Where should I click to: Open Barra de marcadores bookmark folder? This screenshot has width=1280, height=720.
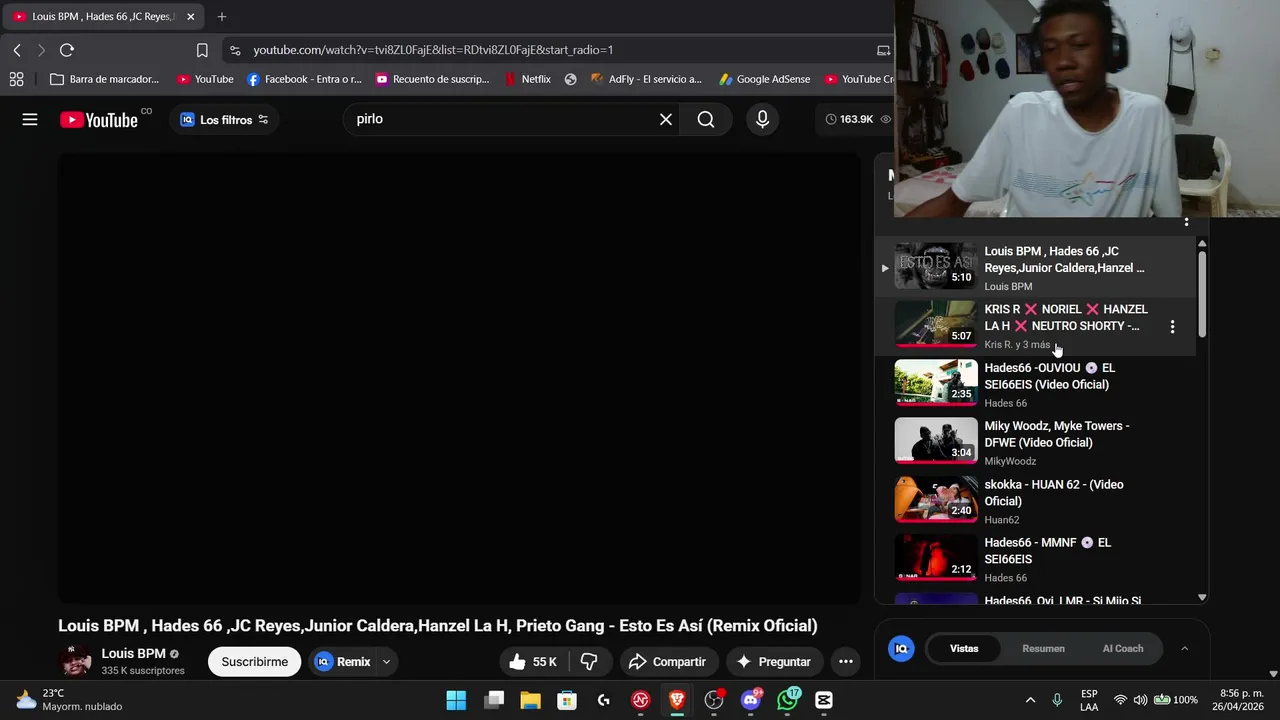pyautogui.click(x=104, y=79)
